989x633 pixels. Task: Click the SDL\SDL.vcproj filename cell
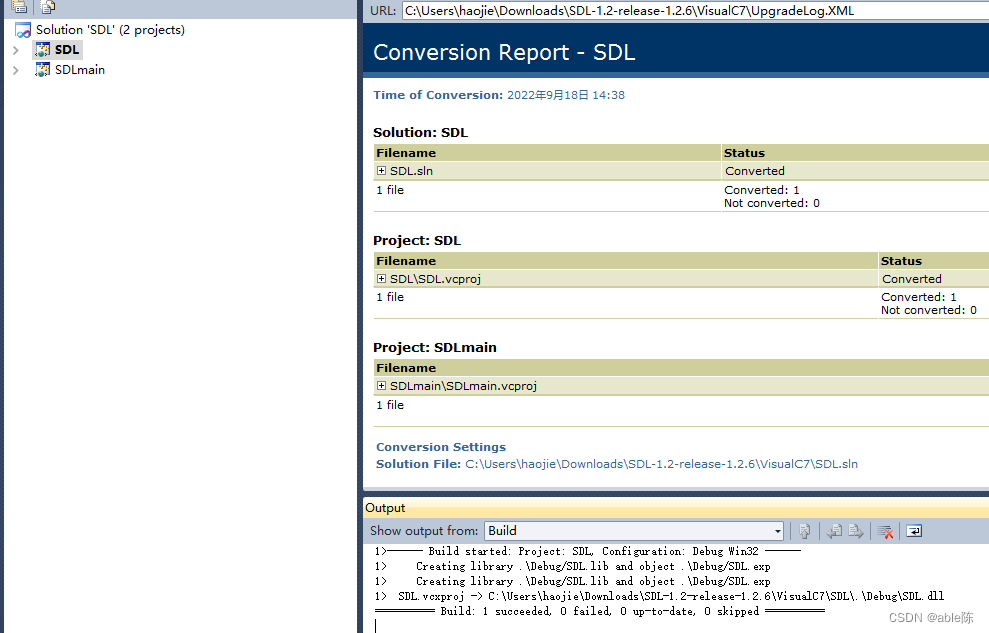point(625,279)
